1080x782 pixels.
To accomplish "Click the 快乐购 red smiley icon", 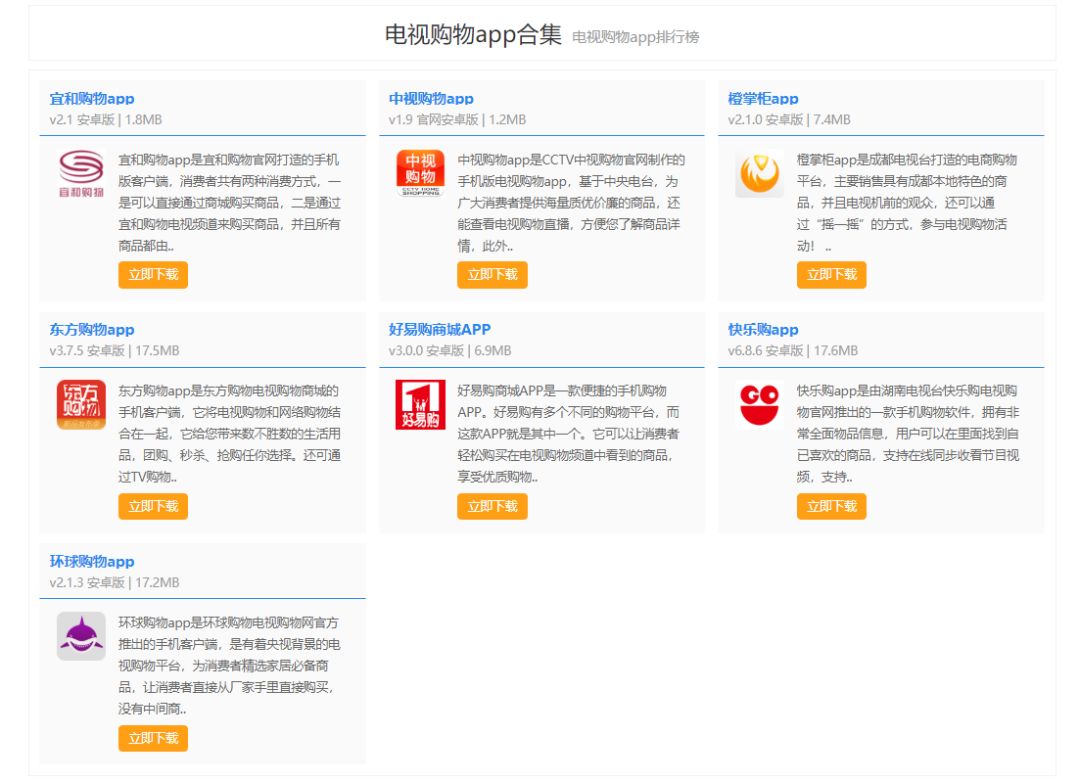I will tap(759, 404).
